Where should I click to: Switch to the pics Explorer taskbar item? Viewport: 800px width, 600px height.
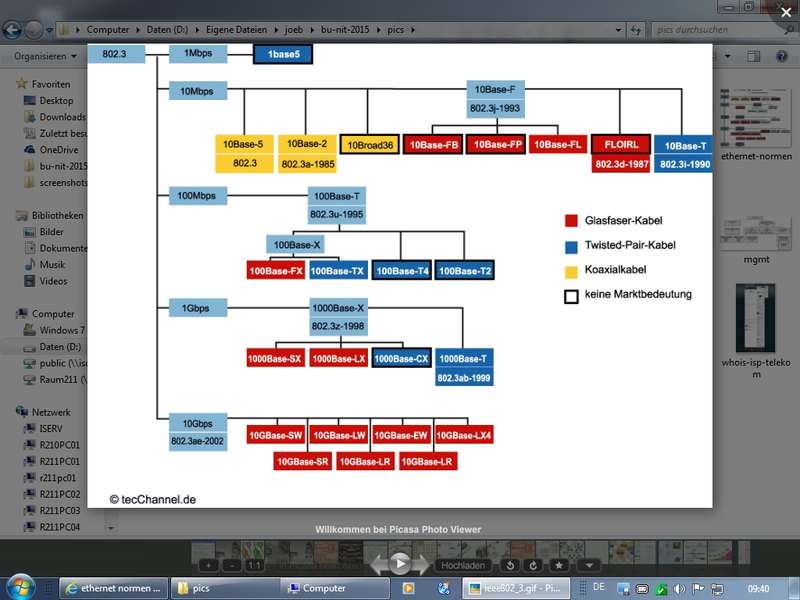pyautogui.click(x=224, y=588)
